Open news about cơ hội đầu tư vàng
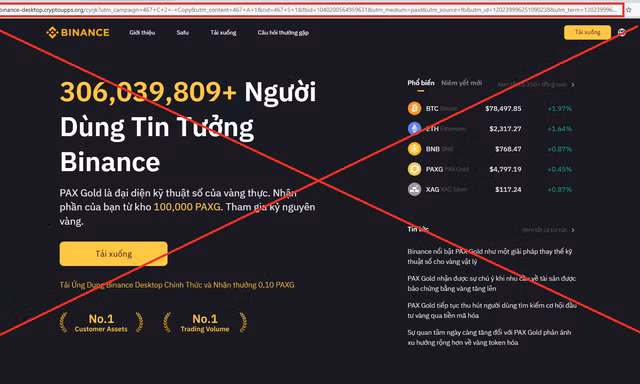The width and height of the screenshot is (640, 384). click(x=492, y=310)
